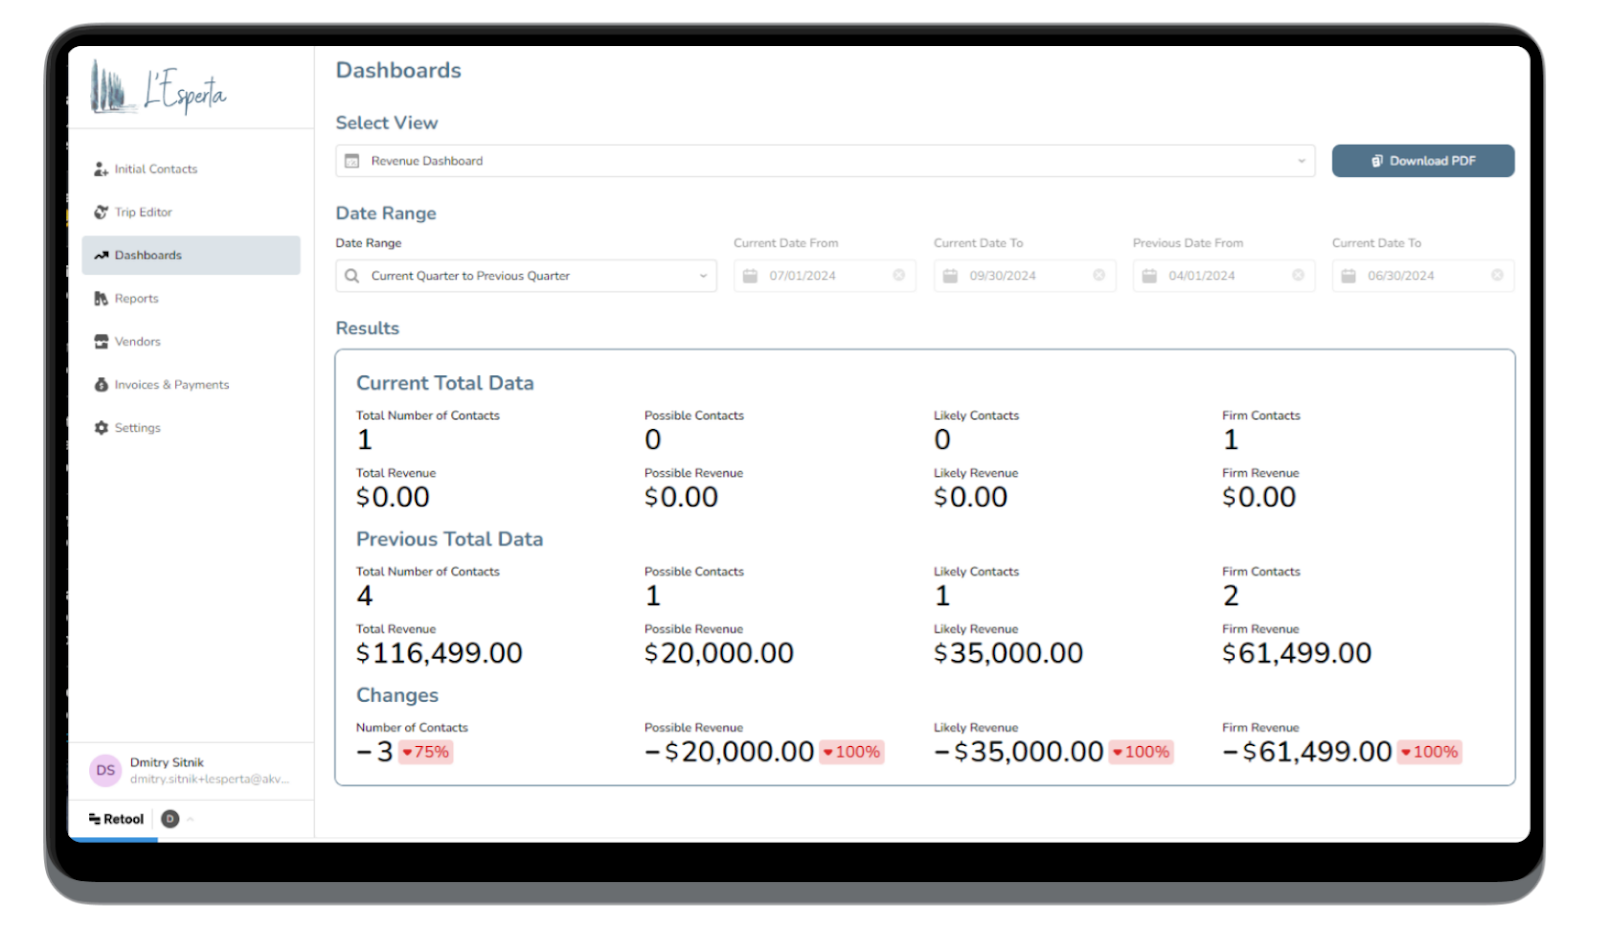
Task: Click the calendar icon in Select View field
Action: click(352, 161)
